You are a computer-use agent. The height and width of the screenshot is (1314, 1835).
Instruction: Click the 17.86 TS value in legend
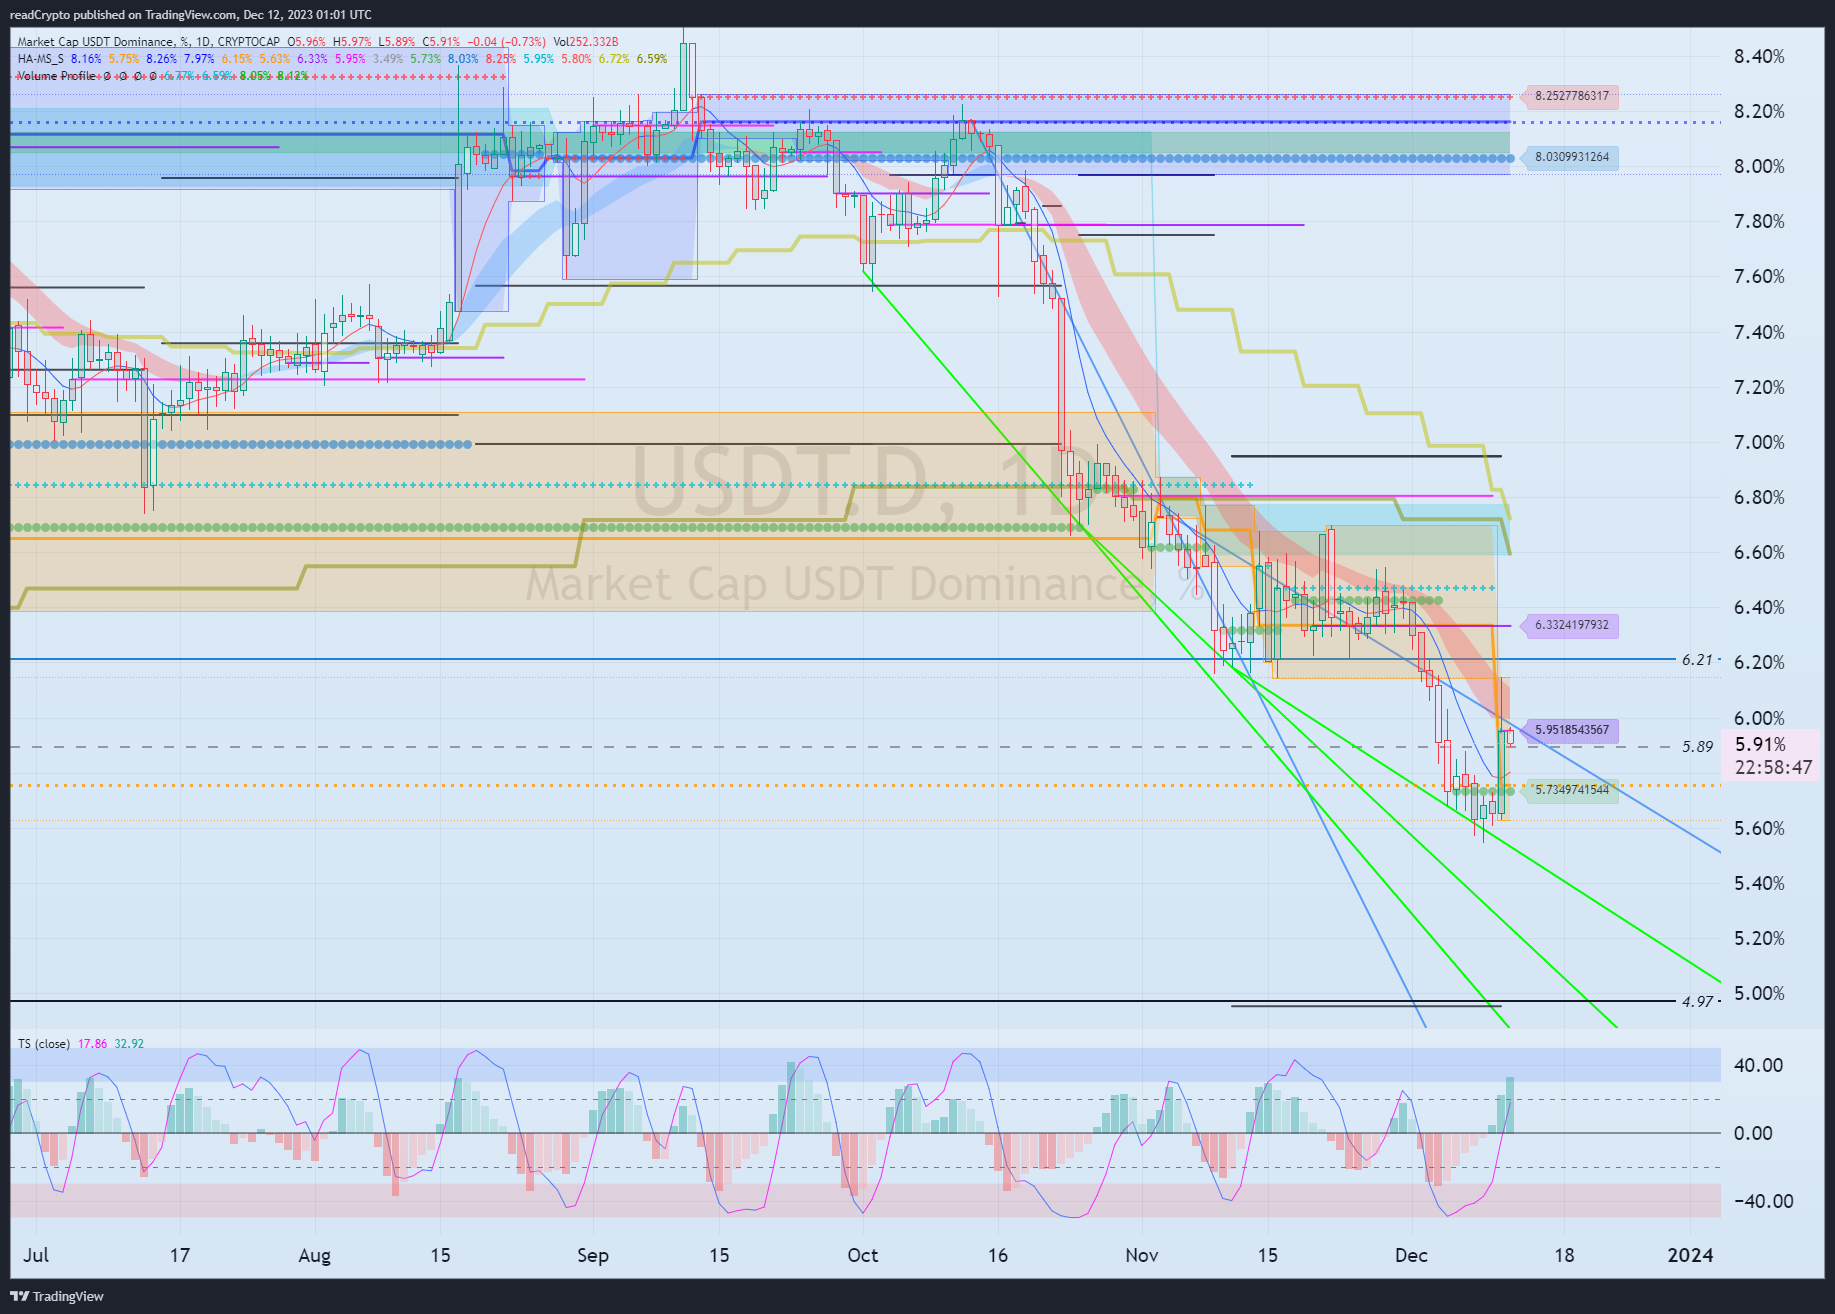point(92,1044)
